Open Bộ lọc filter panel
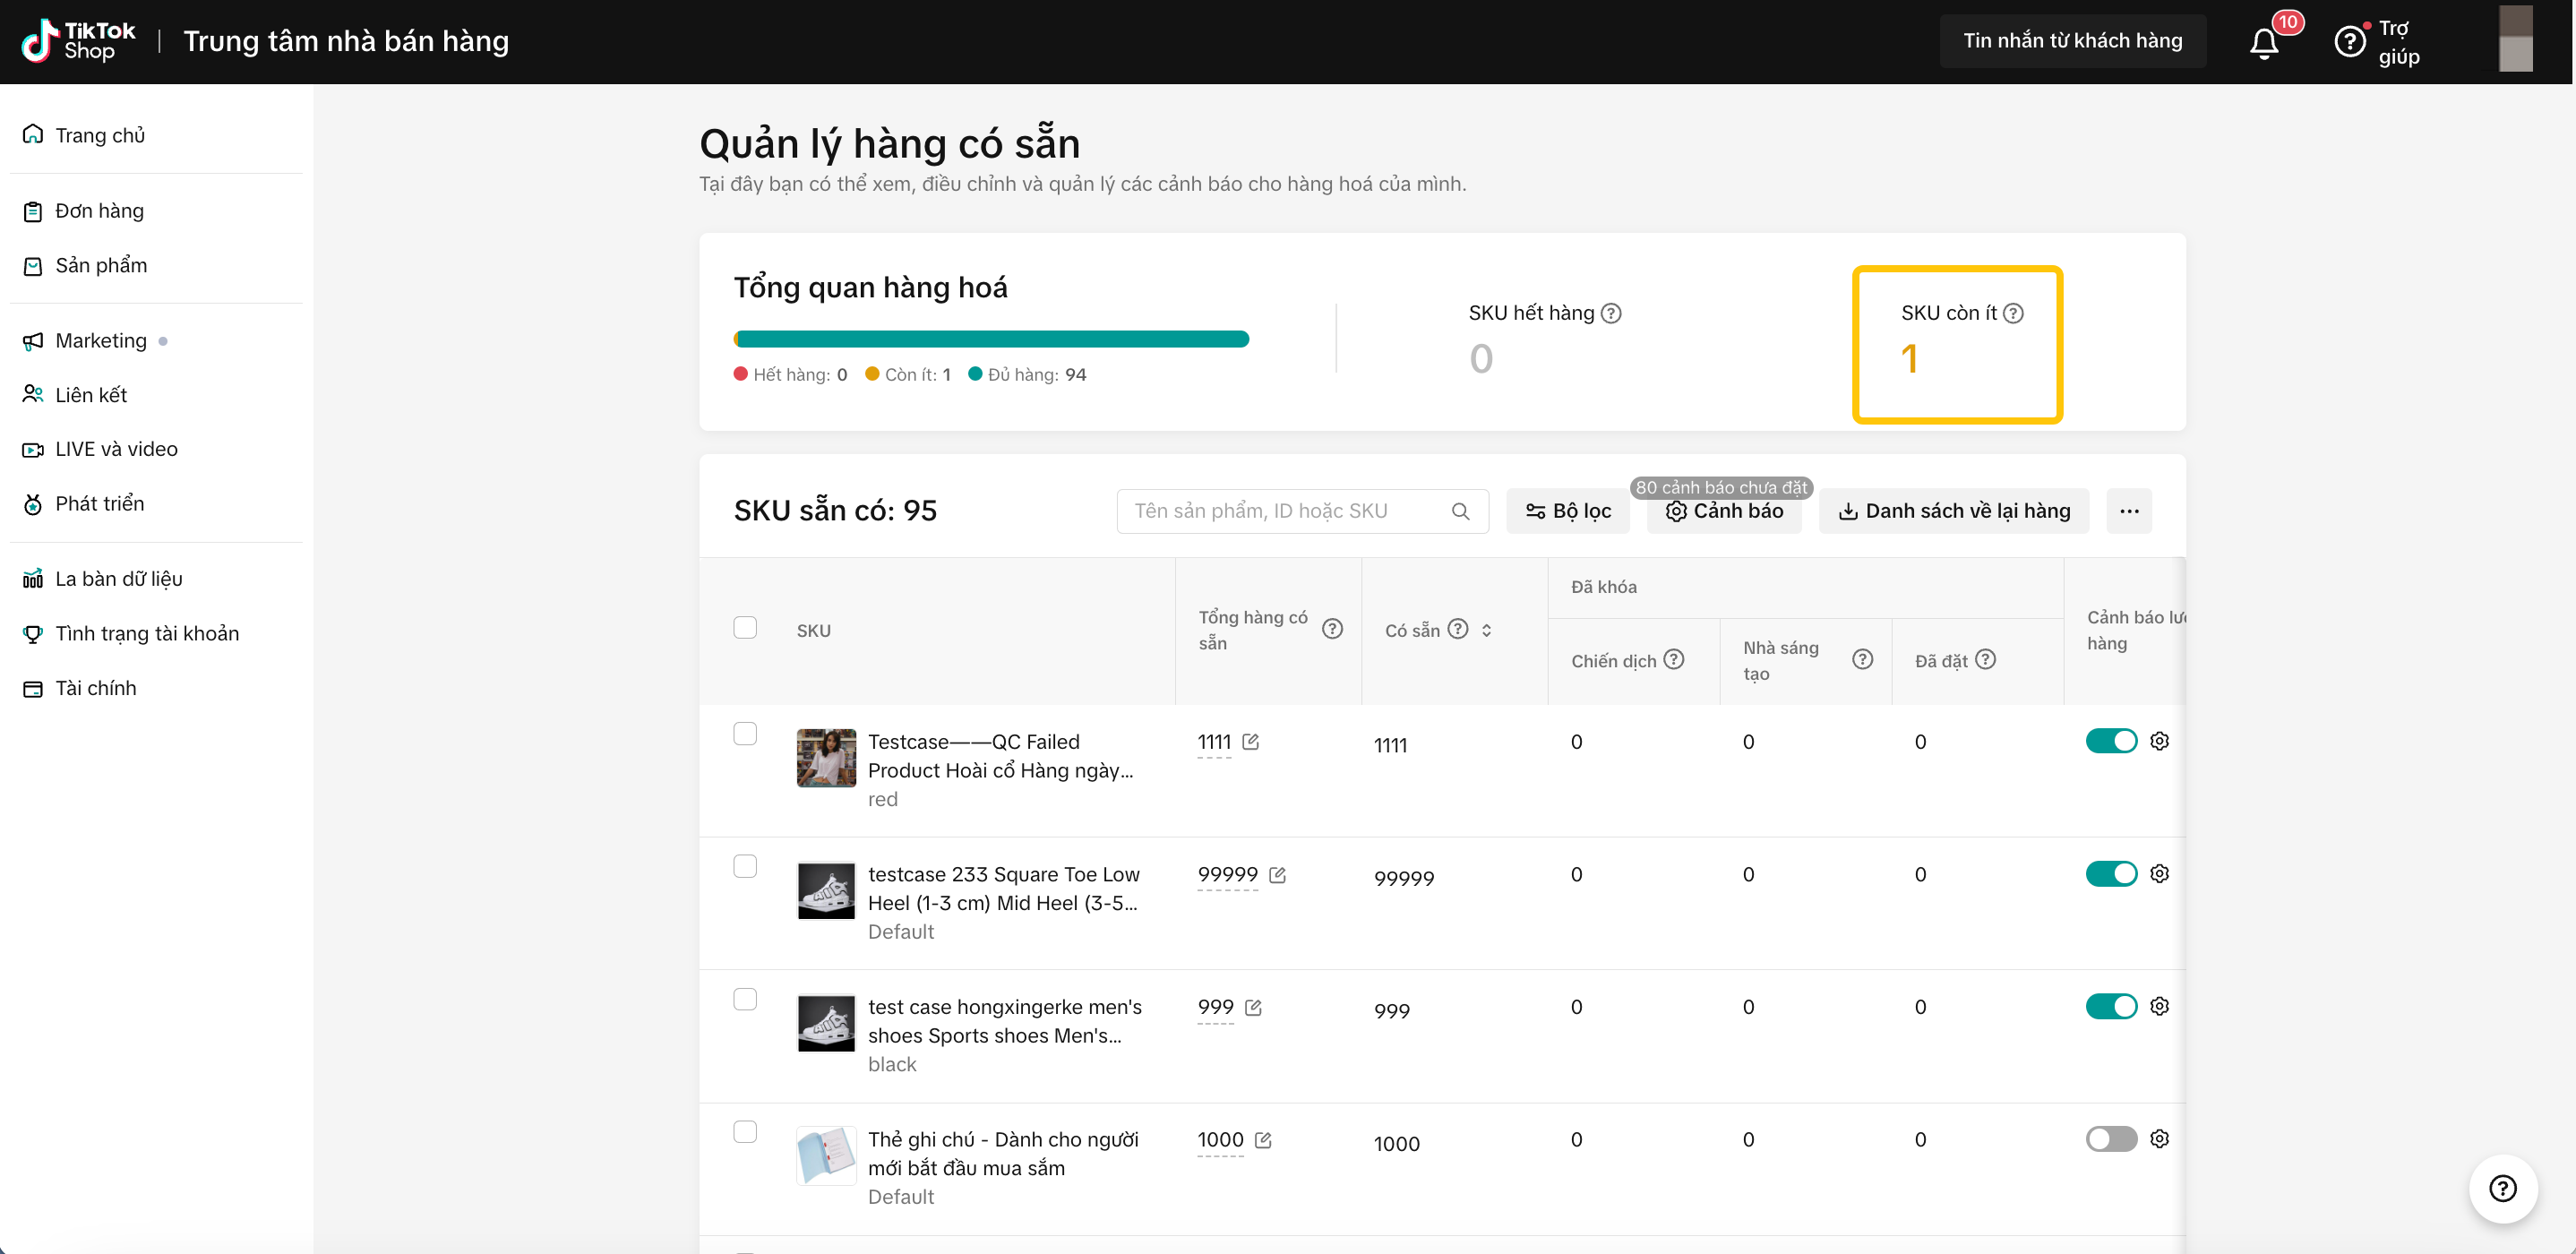 (x=1567, y=511)
